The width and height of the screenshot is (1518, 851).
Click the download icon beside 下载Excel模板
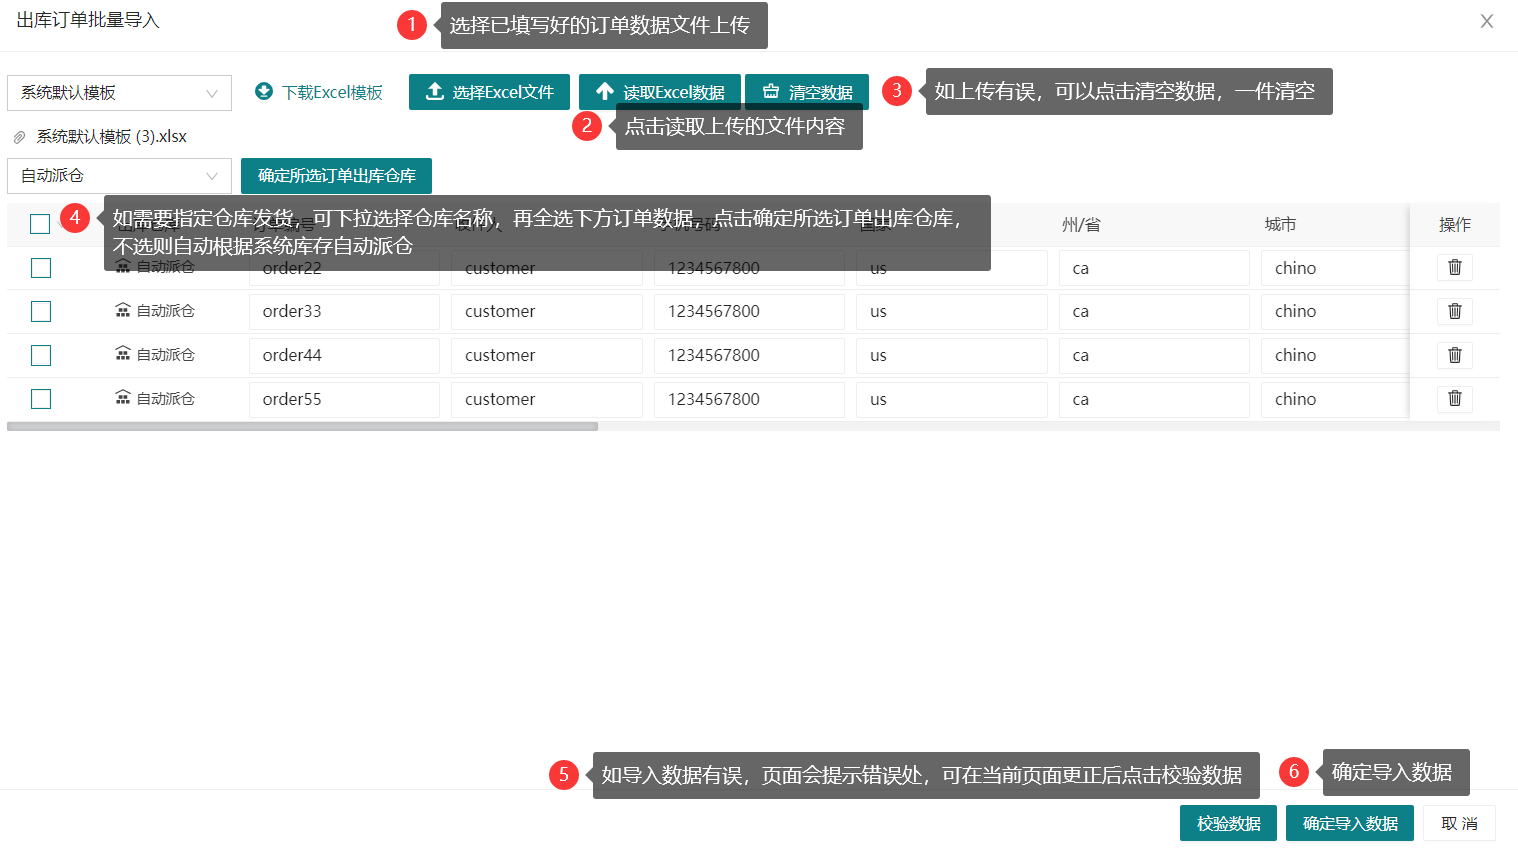pyautogui.click(x=264, y=92)
